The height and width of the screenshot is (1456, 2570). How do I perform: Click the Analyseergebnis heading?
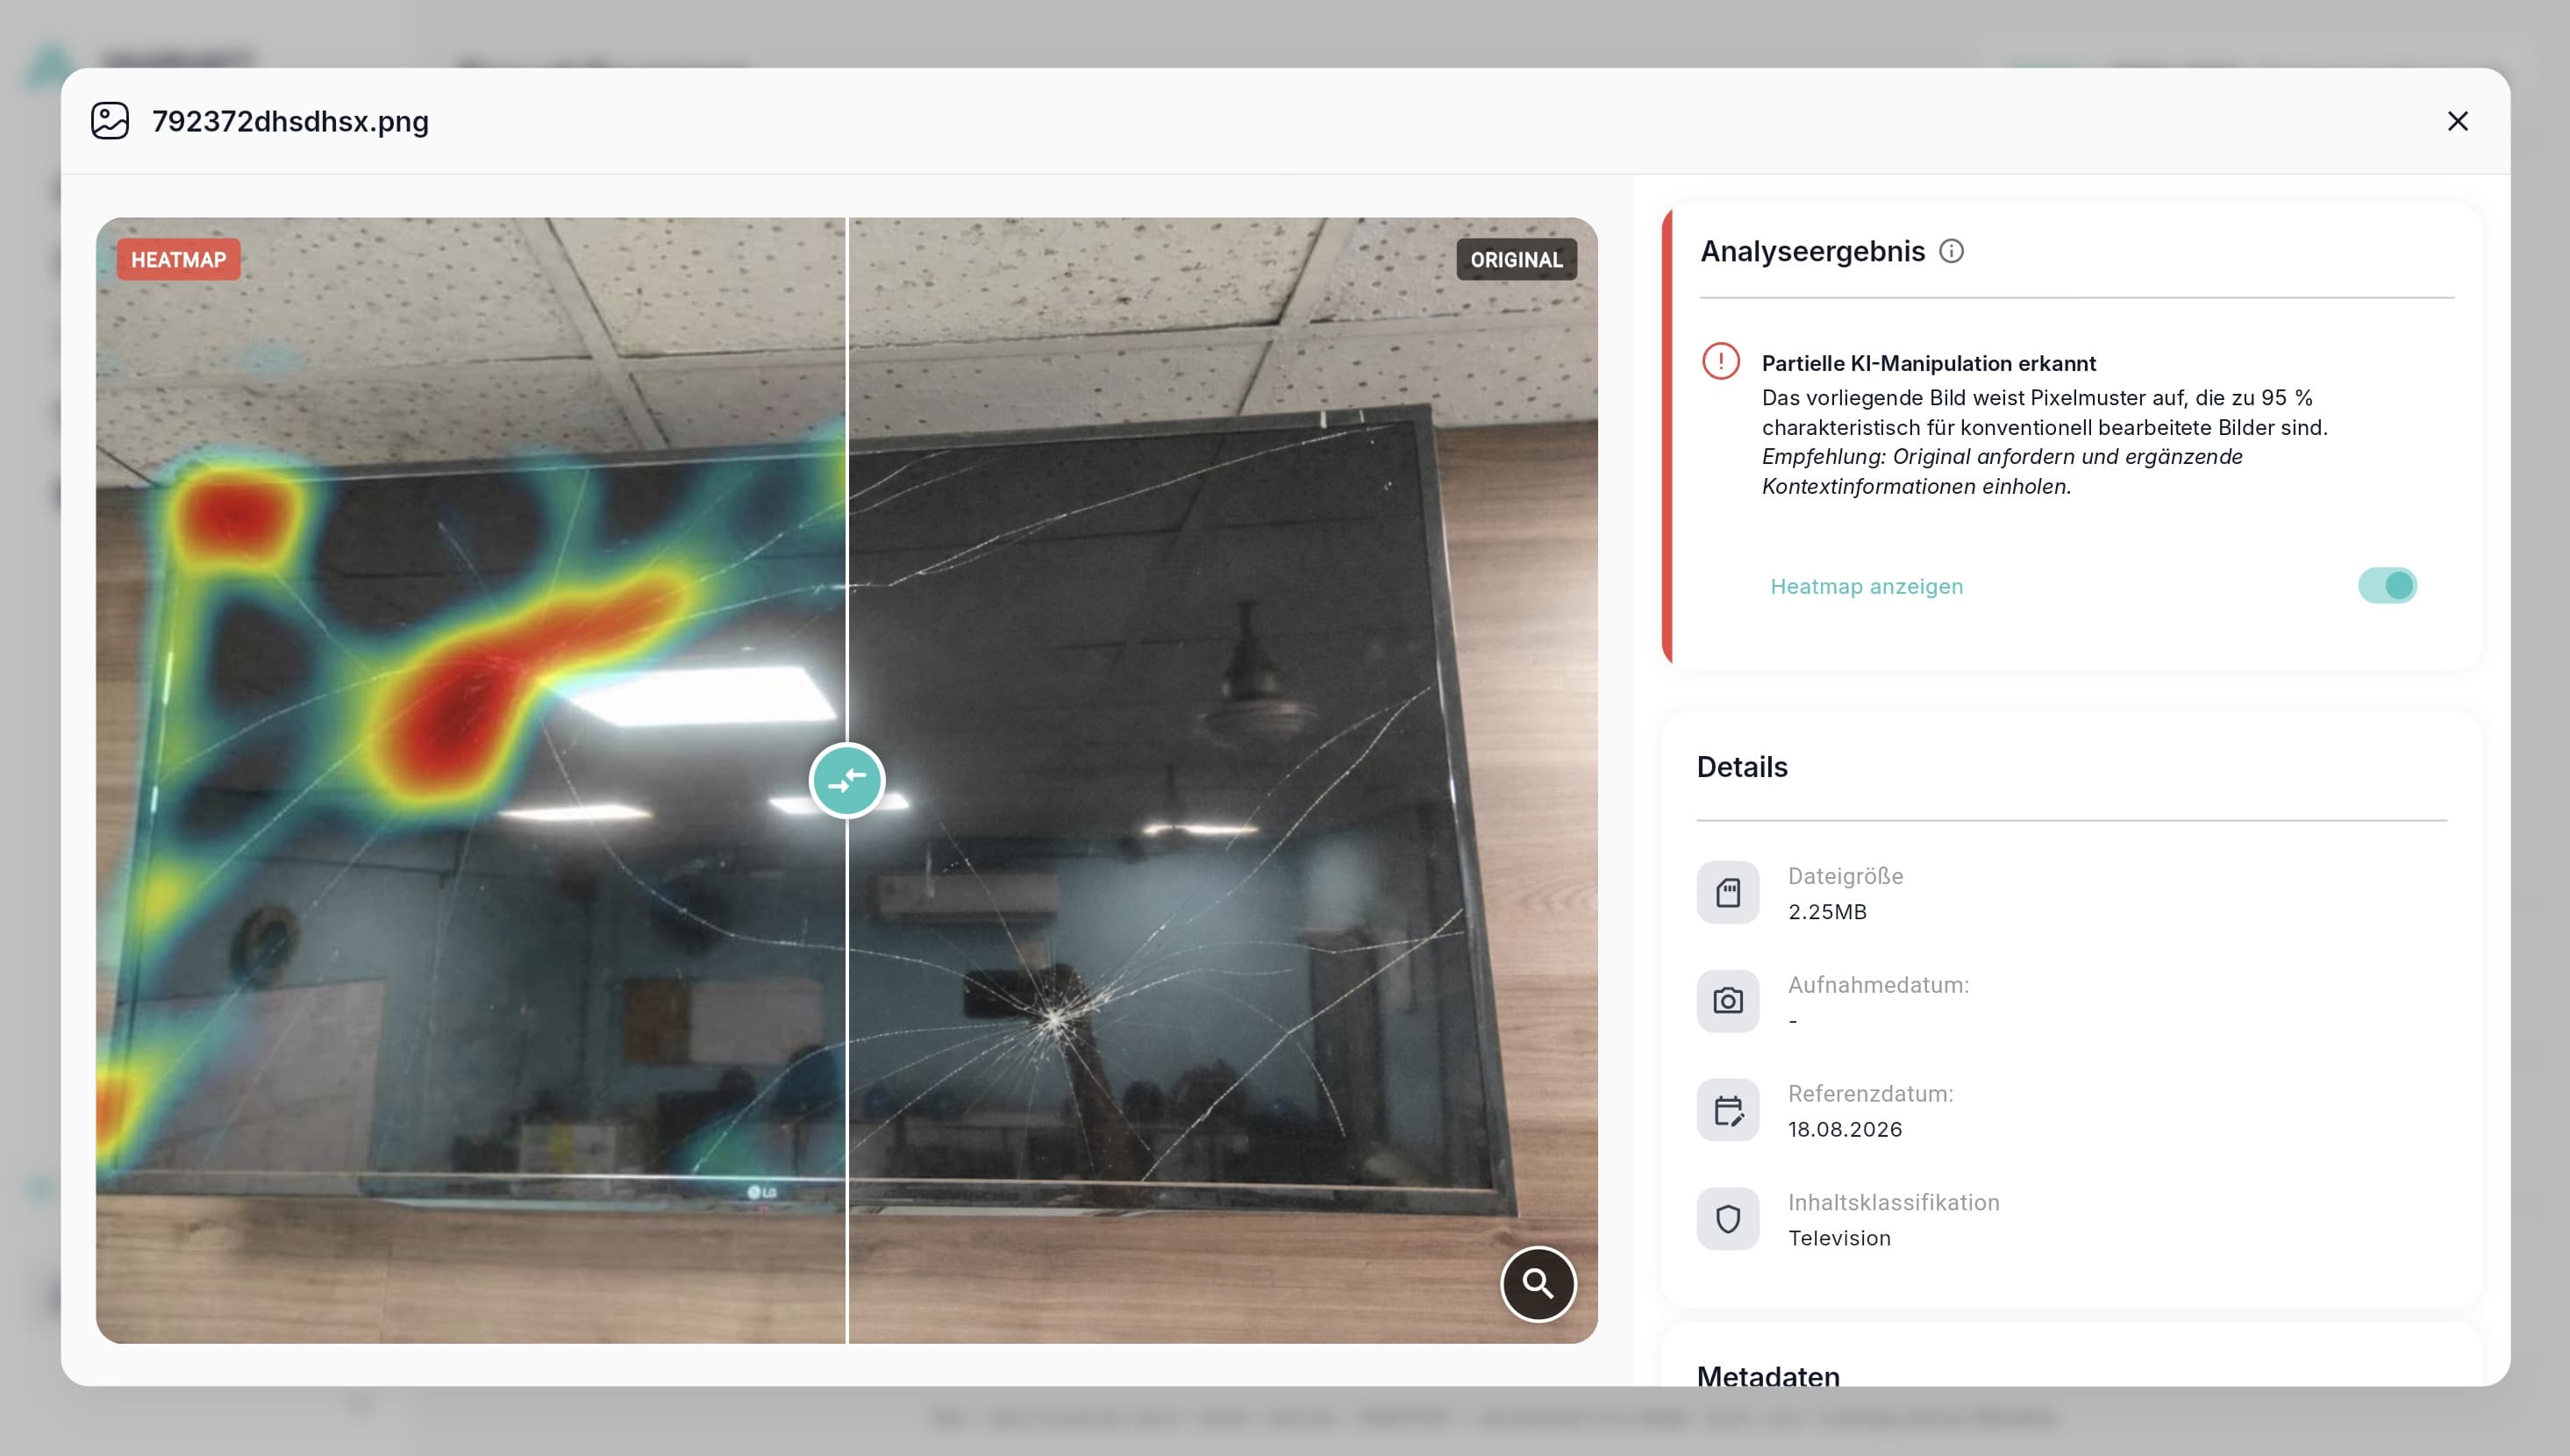point(1812,251)
